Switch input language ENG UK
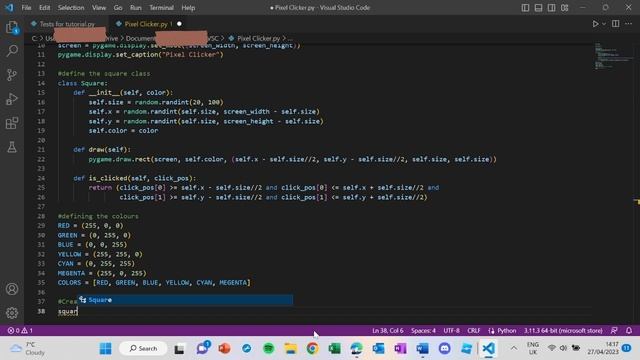This screenshot has width=640, height=360. tap(533, 348)
